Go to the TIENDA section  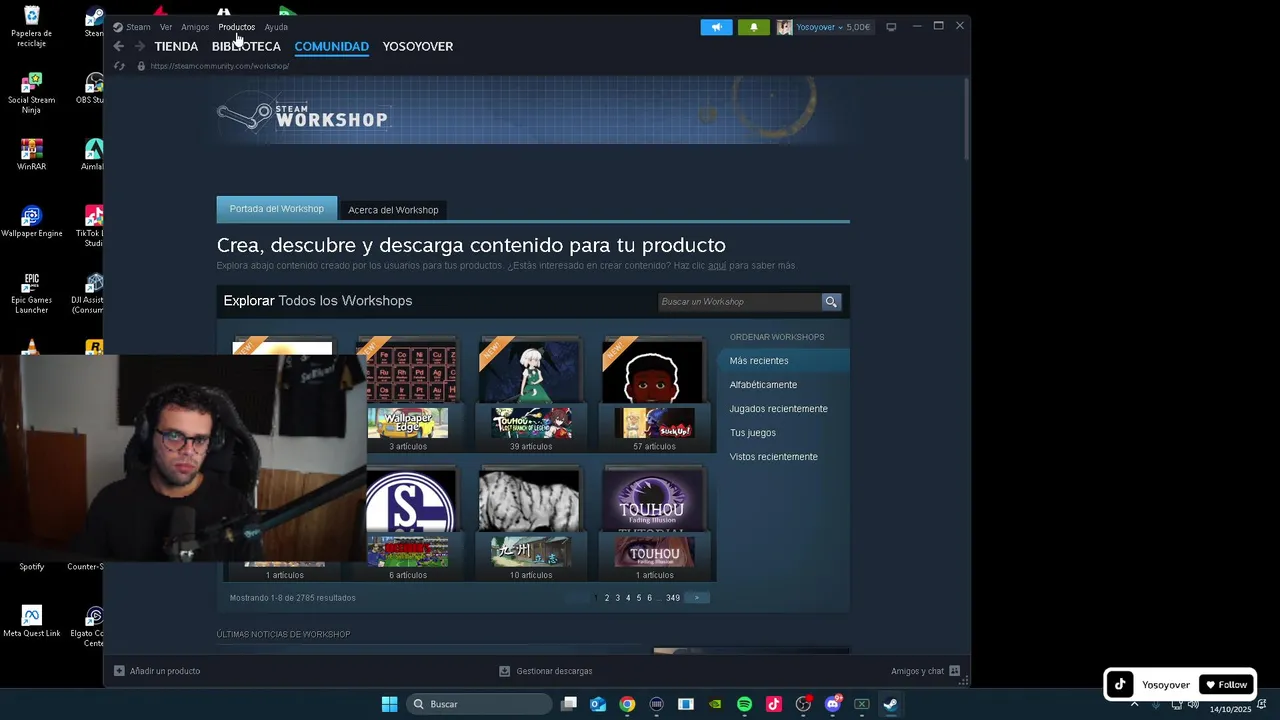tap(176, 46)
